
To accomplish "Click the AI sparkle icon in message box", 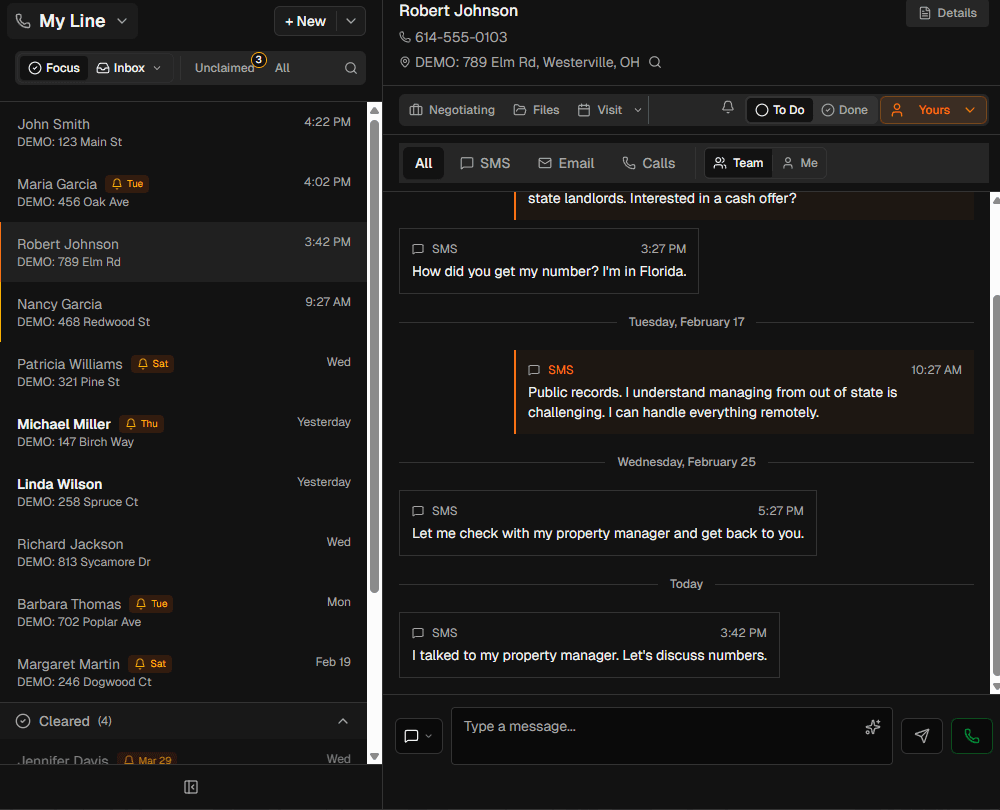I will pos(872,727).
